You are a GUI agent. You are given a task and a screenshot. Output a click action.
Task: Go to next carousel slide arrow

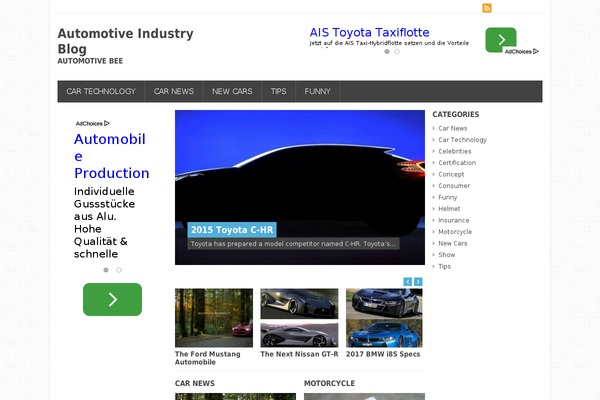(x=418, y=282)
